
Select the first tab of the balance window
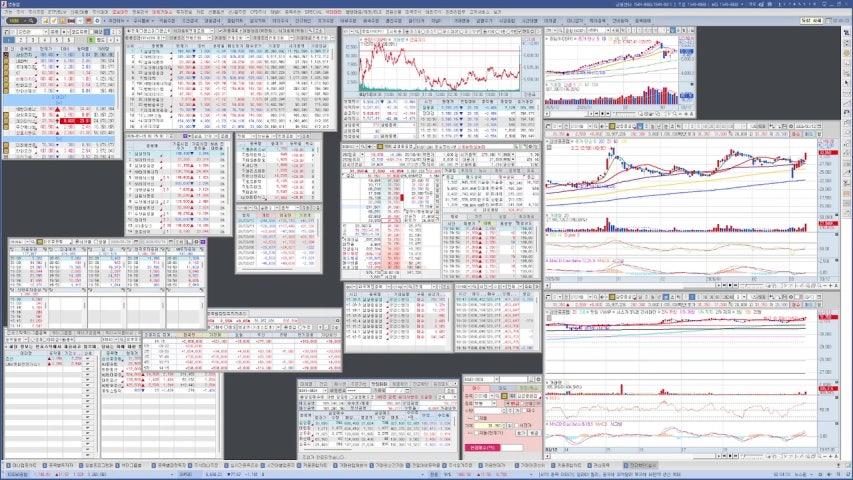pyautogui.click(x=306, y=384)
